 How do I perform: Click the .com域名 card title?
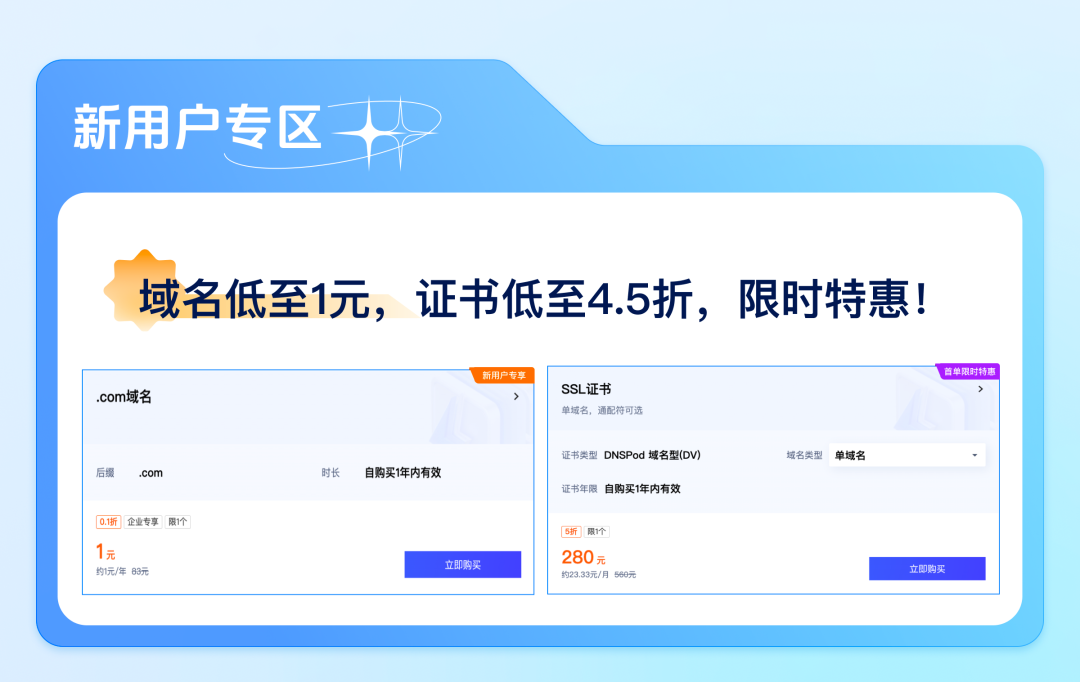point(124,397)
